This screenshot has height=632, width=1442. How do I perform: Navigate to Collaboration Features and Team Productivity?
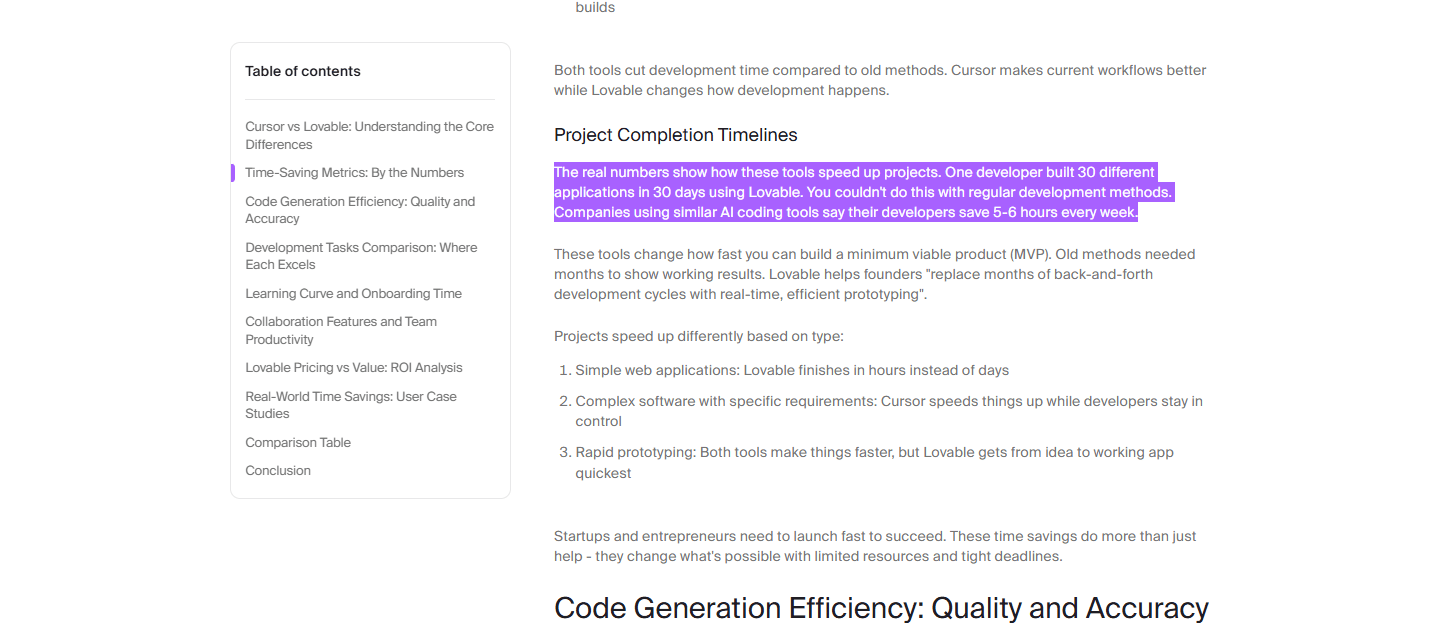coord(341,330)
